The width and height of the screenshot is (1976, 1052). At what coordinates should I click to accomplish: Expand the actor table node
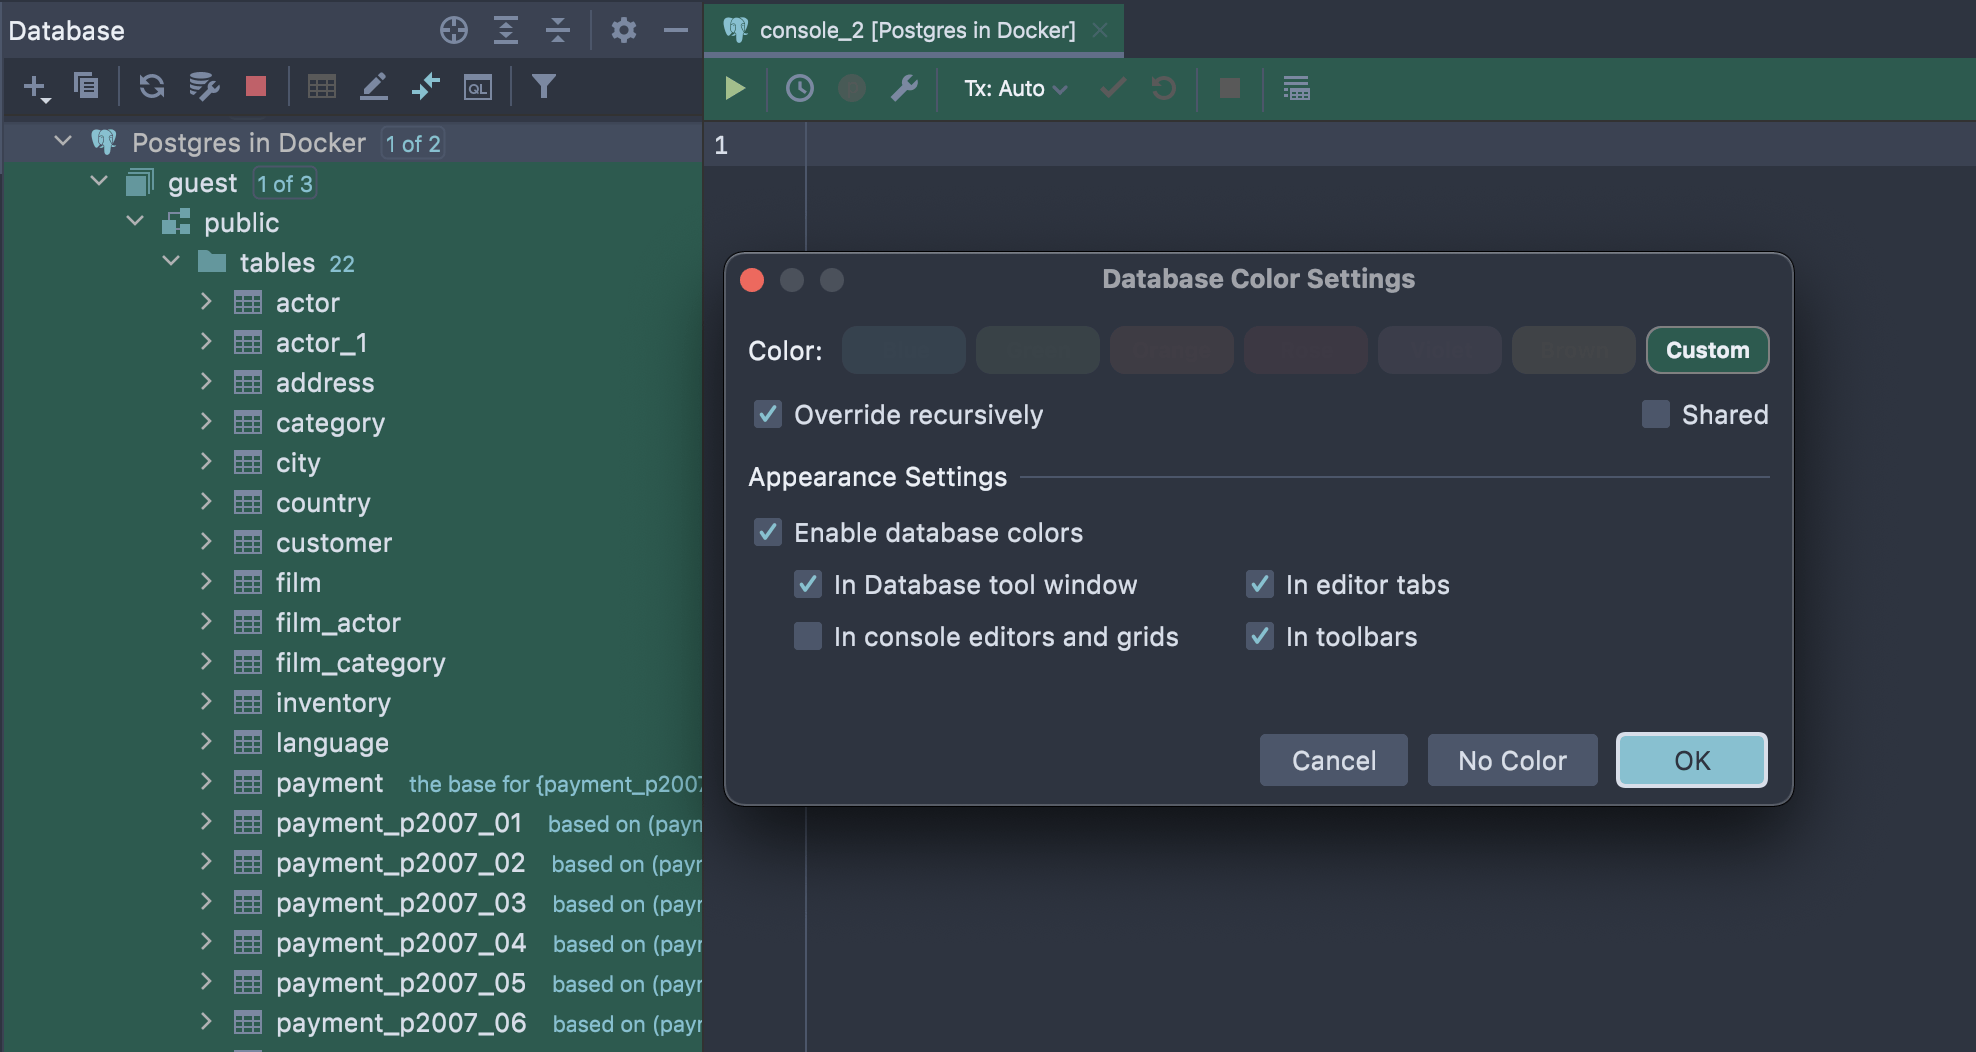point(206,302)
